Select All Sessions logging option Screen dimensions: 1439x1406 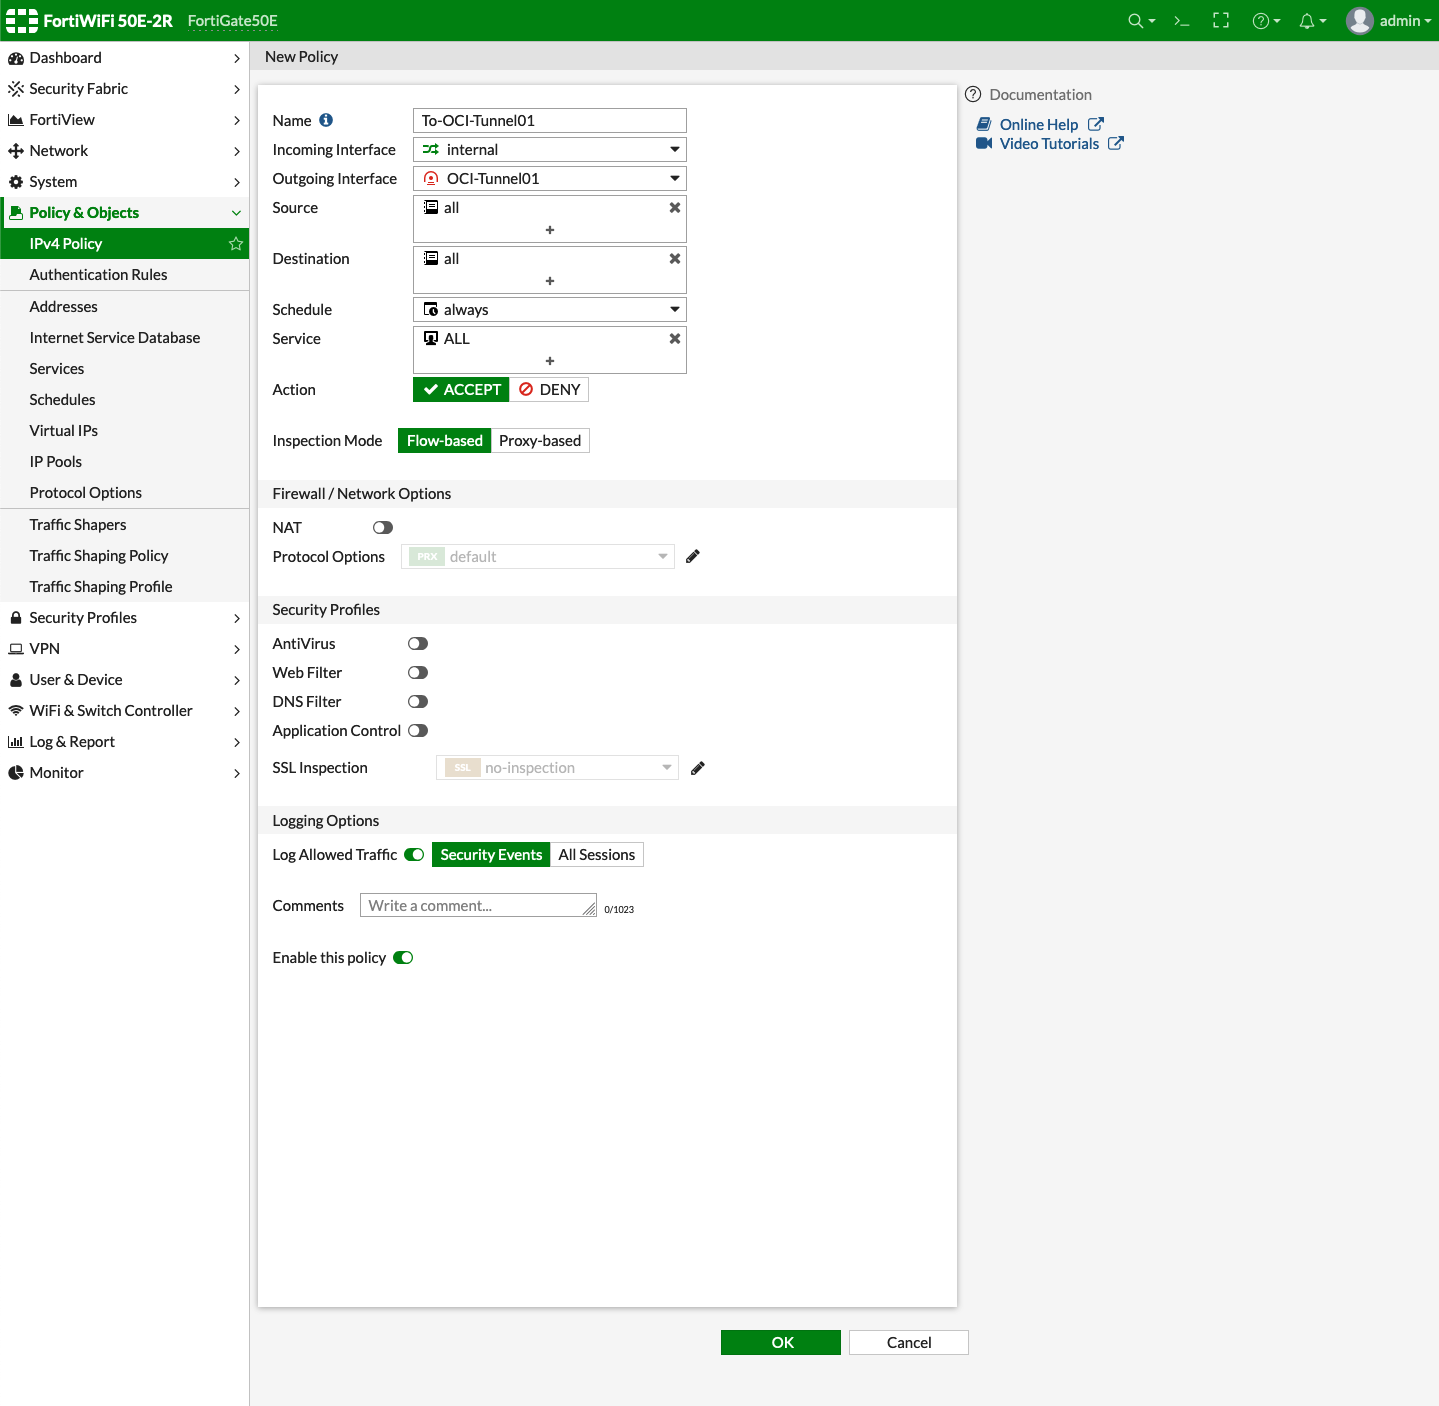[x=597, y=855]
